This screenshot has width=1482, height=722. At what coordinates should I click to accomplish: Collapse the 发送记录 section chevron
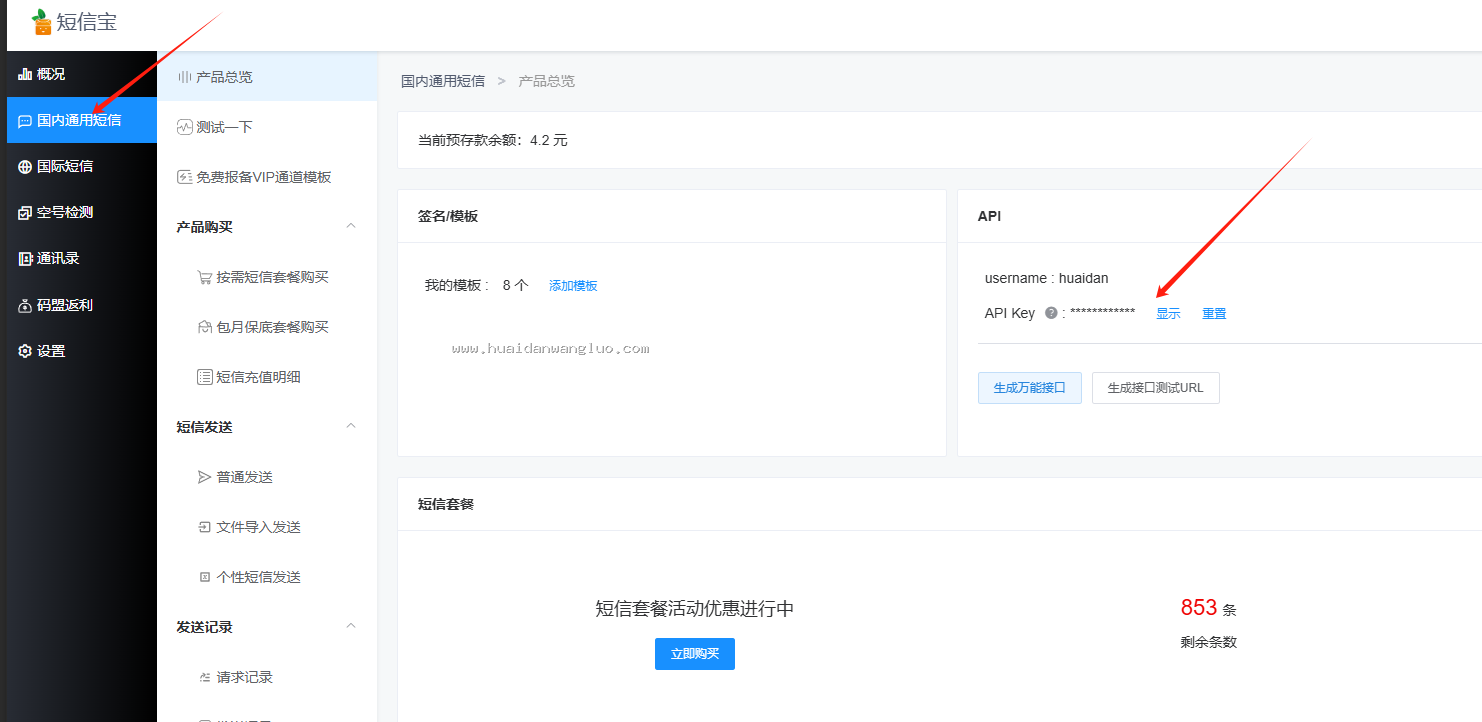pyautogui.click(x=351, y=626)
